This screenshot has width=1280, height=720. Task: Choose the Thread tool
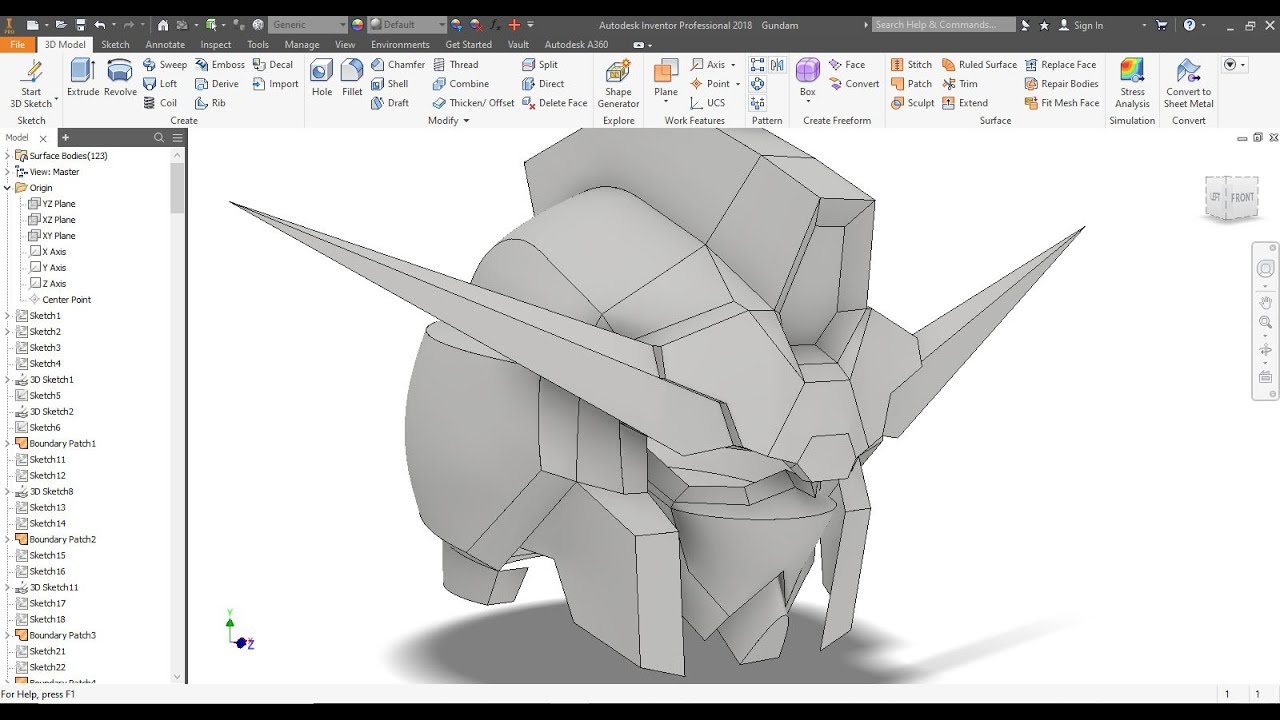pos(456,64)
